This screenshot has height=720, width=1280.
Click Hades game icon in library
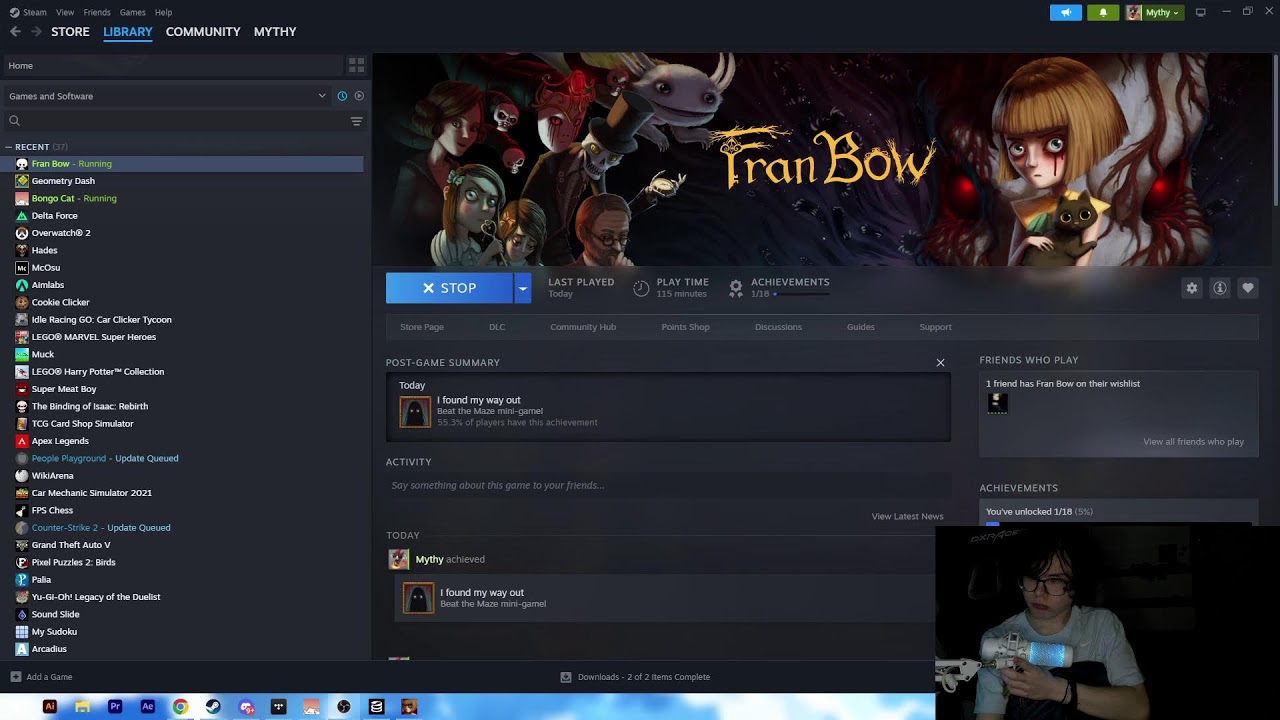pos(22,250)
